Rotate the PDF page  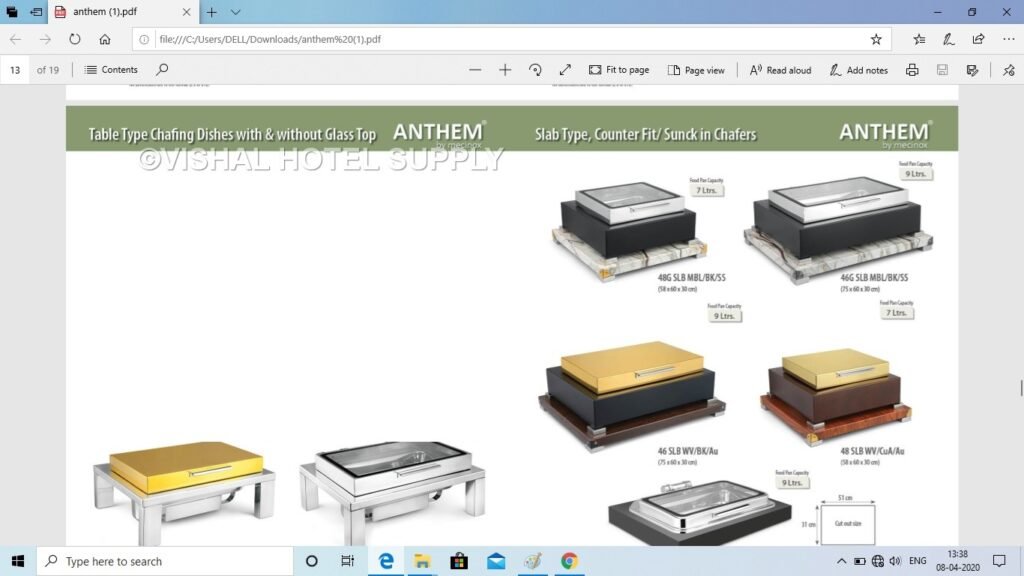point(535,70)
